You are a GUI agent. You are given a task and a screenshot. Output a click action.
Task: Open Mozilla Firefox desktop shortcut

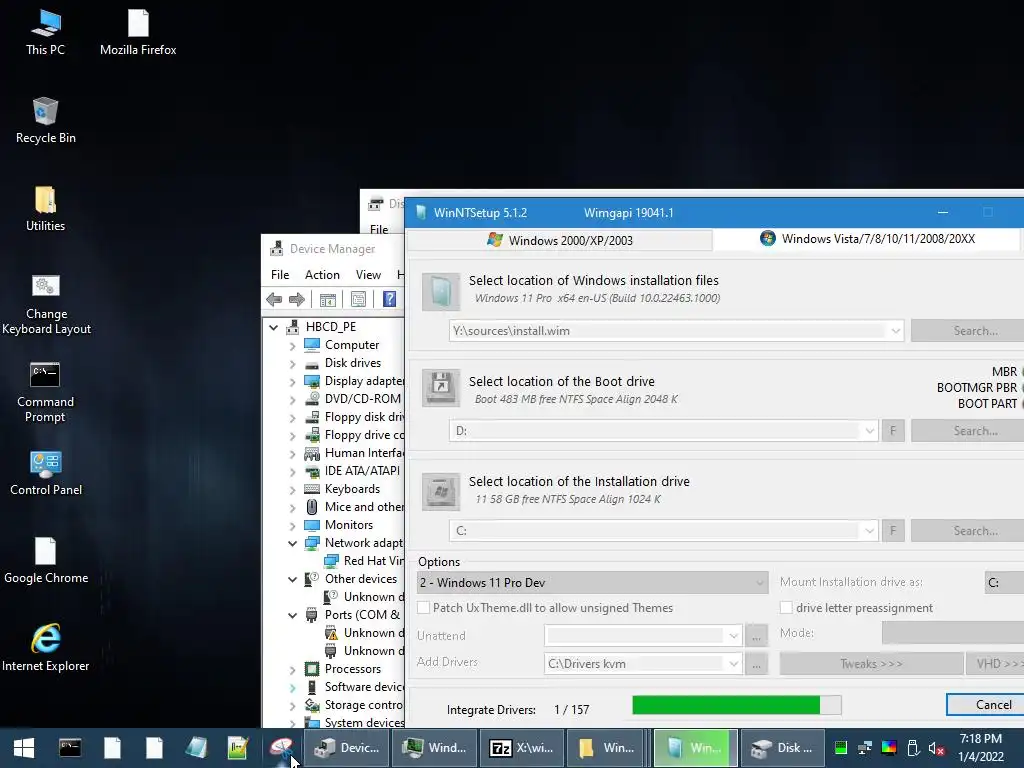pyautogui.click(x=138, y=33)
